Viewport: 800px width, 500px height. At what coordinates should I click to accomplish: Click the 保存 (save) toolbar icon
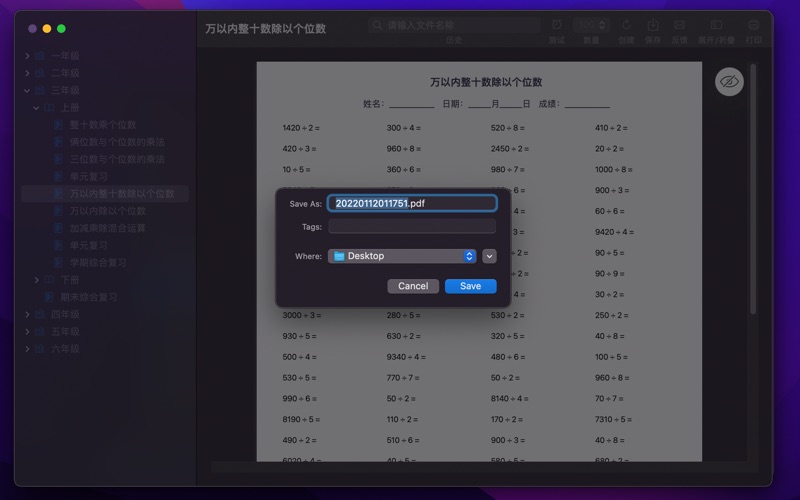point(653,25)
